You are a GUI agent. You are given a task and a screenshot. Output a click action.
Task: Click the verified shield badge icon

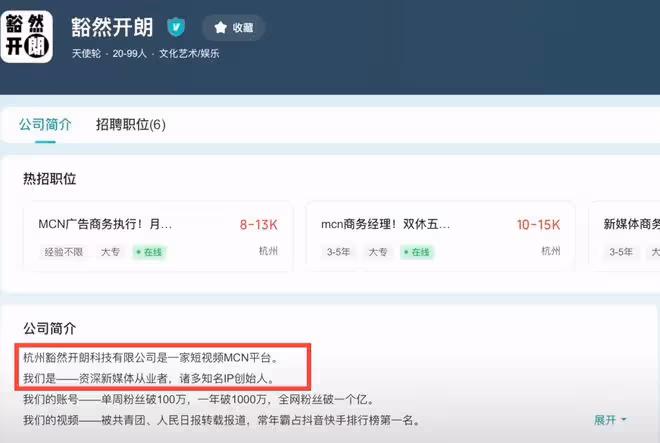tap(176, 27)
